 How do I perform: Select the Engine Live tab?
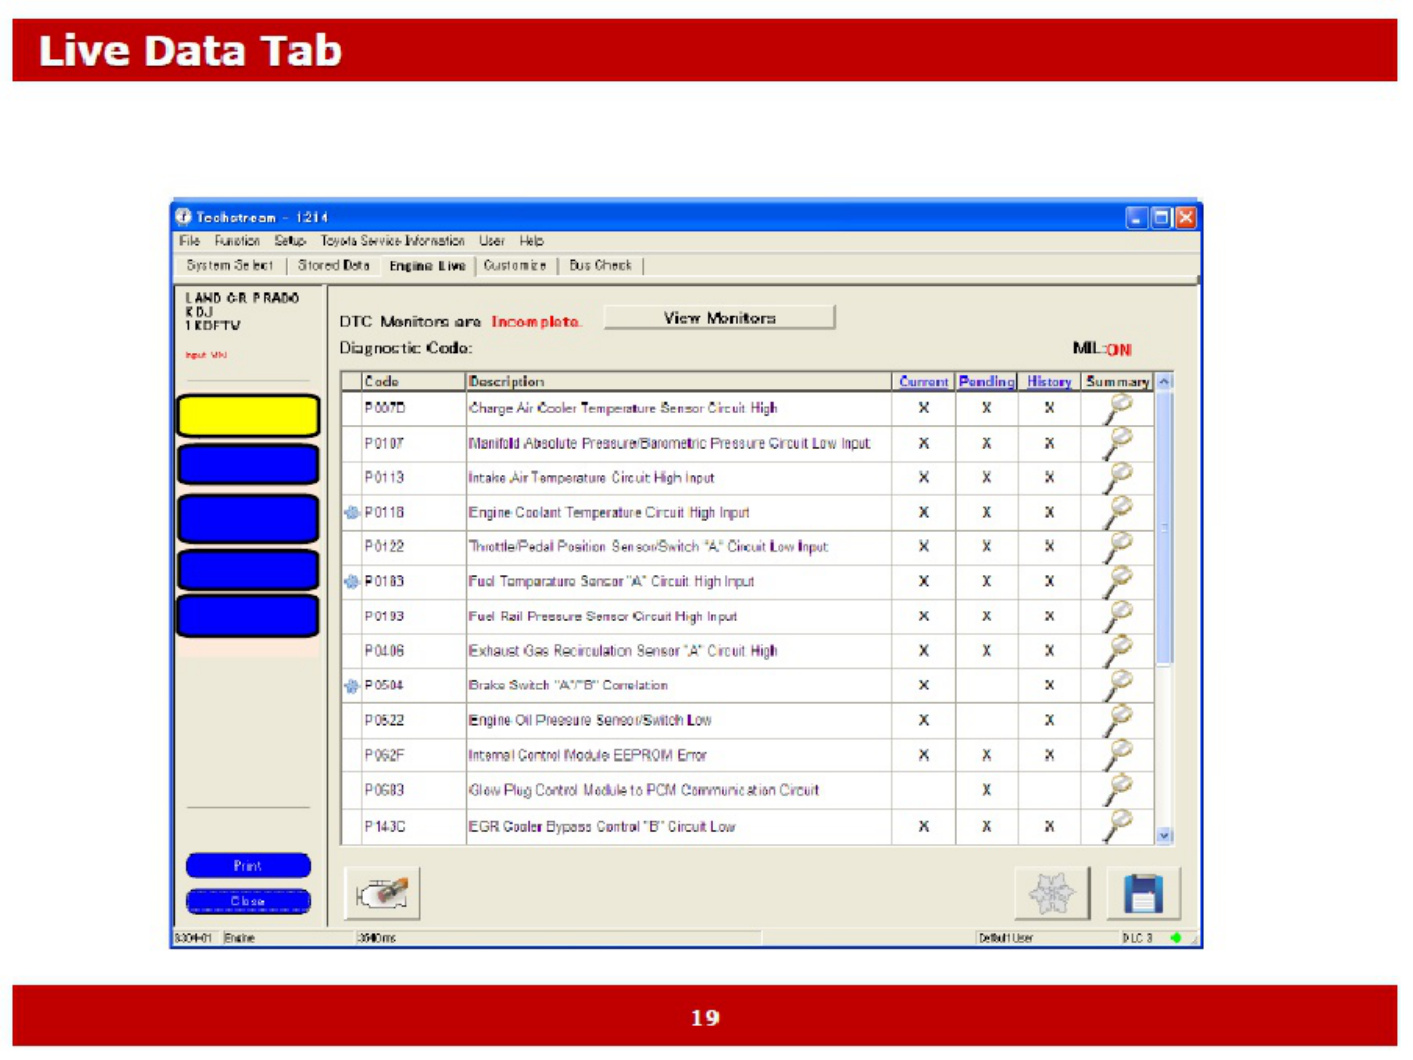click(x=427, y=266)
